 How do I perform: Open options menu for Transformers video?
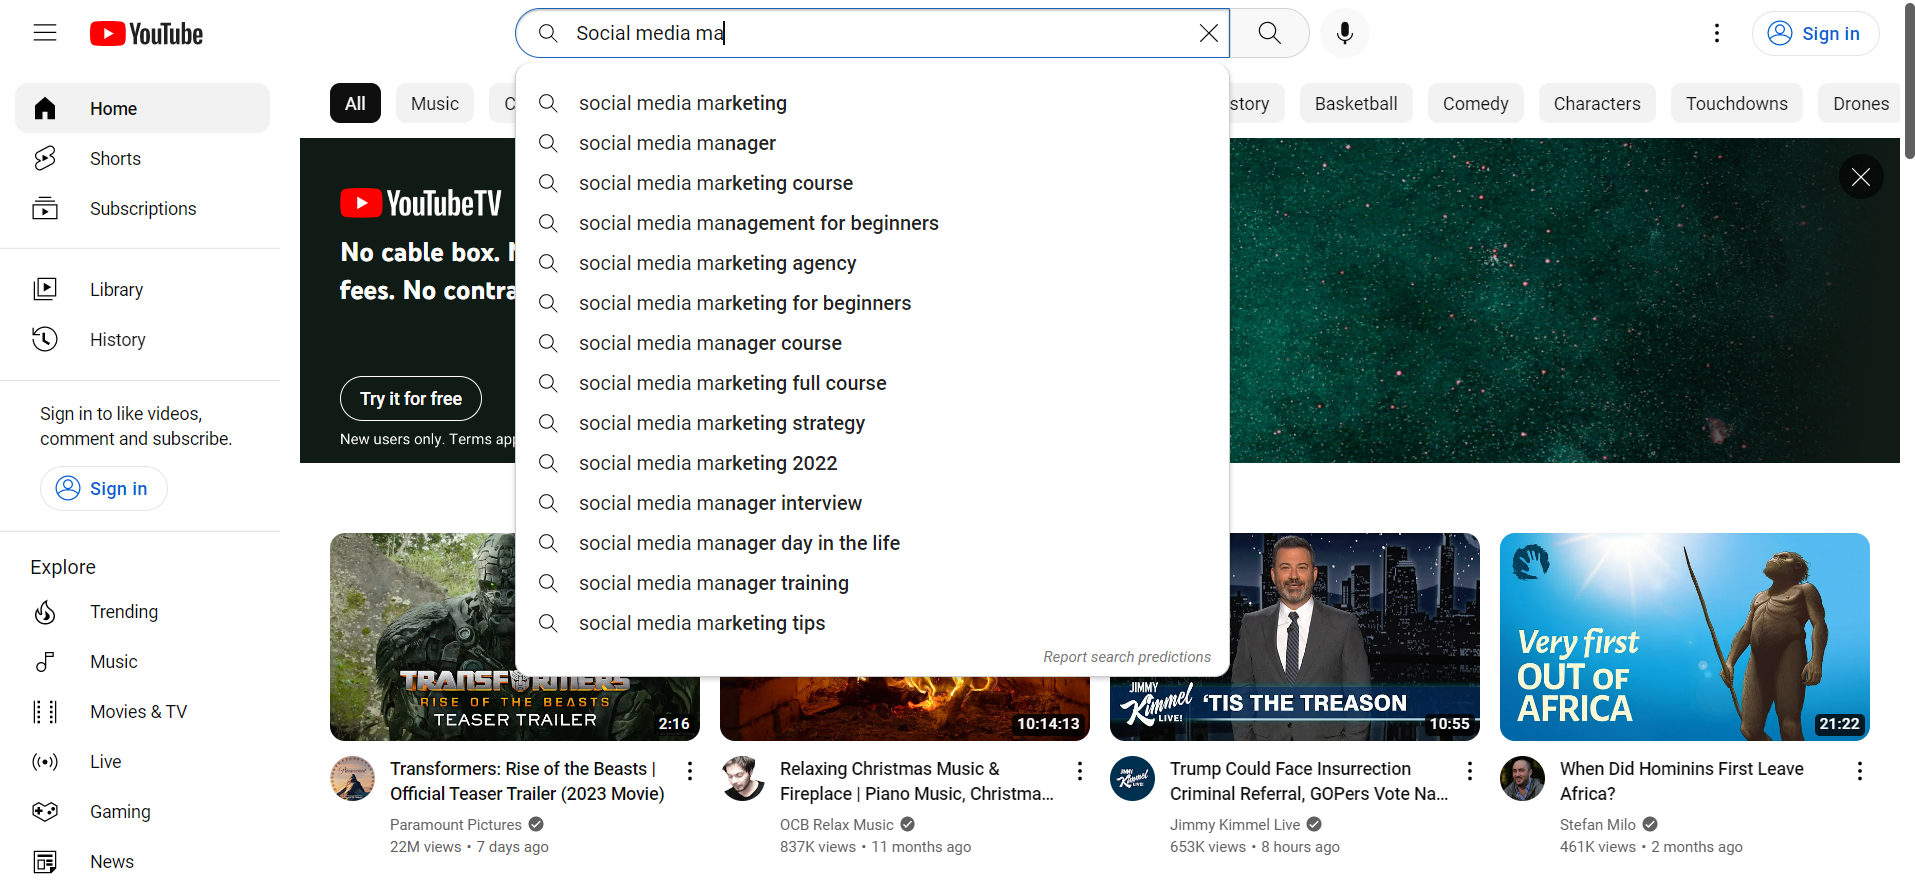(690, 770)
